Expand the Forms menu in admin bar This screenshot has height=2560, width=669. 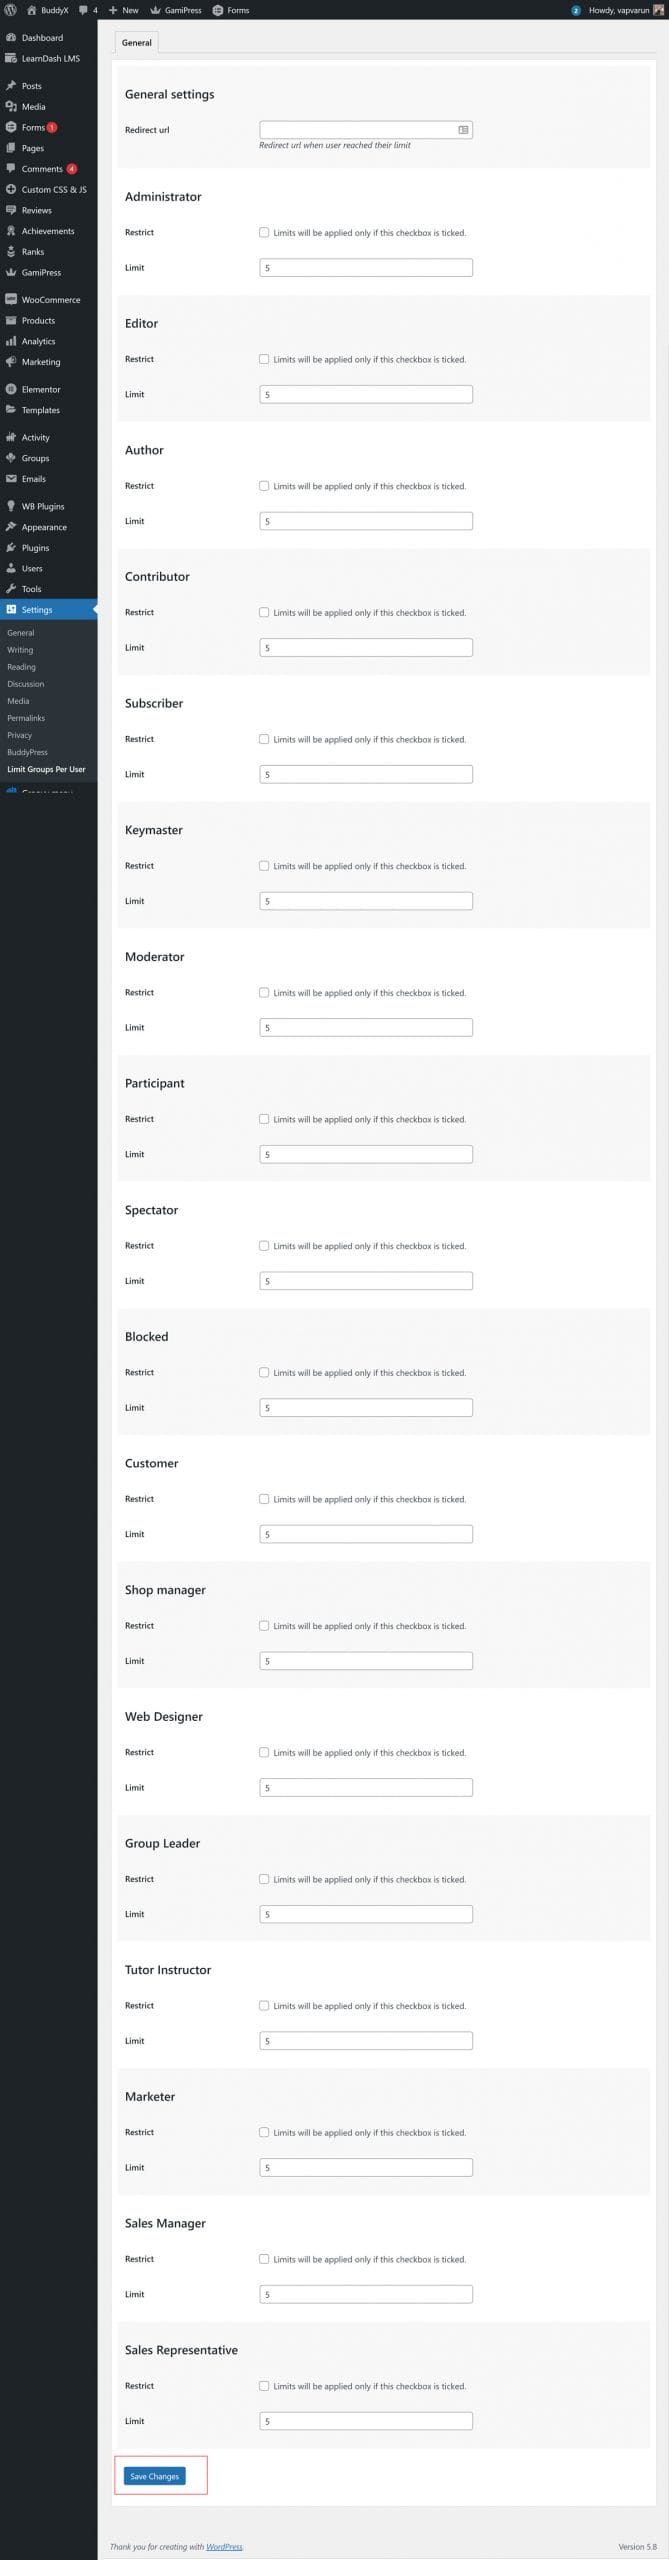231,10
